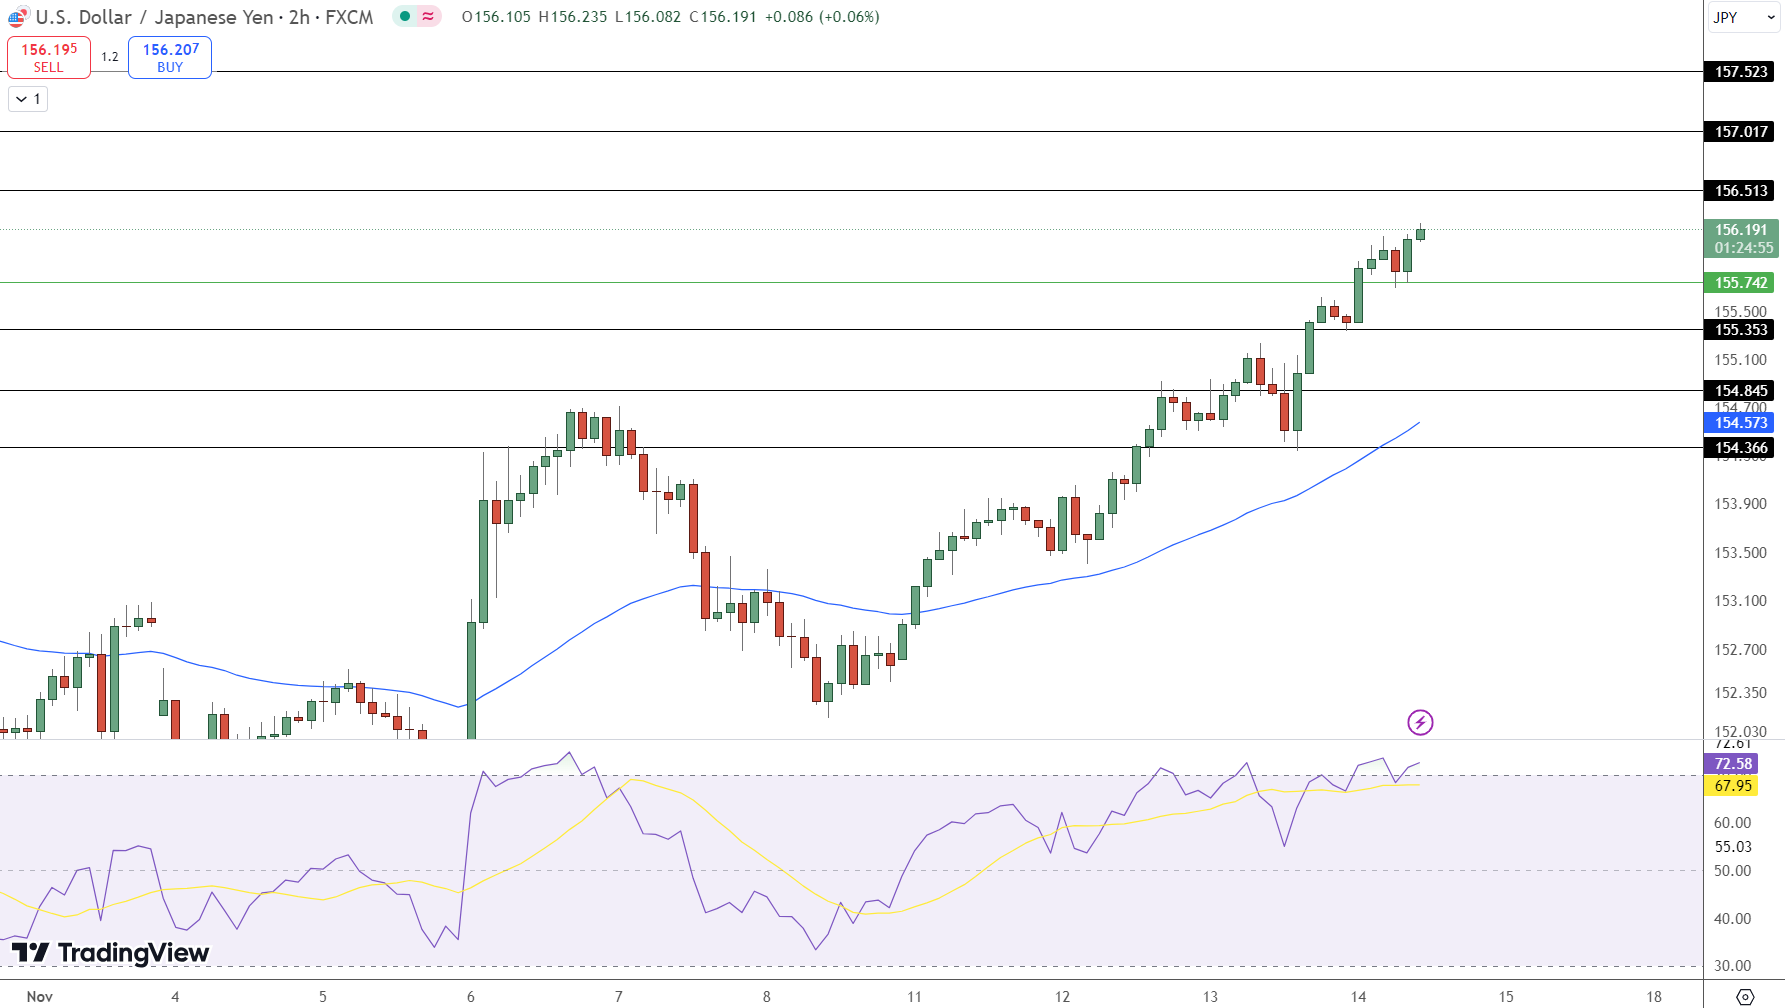Click the Nov date axis label
Image resolution: width=1785 pixels, height=1008 pixels.
(39, 997)
